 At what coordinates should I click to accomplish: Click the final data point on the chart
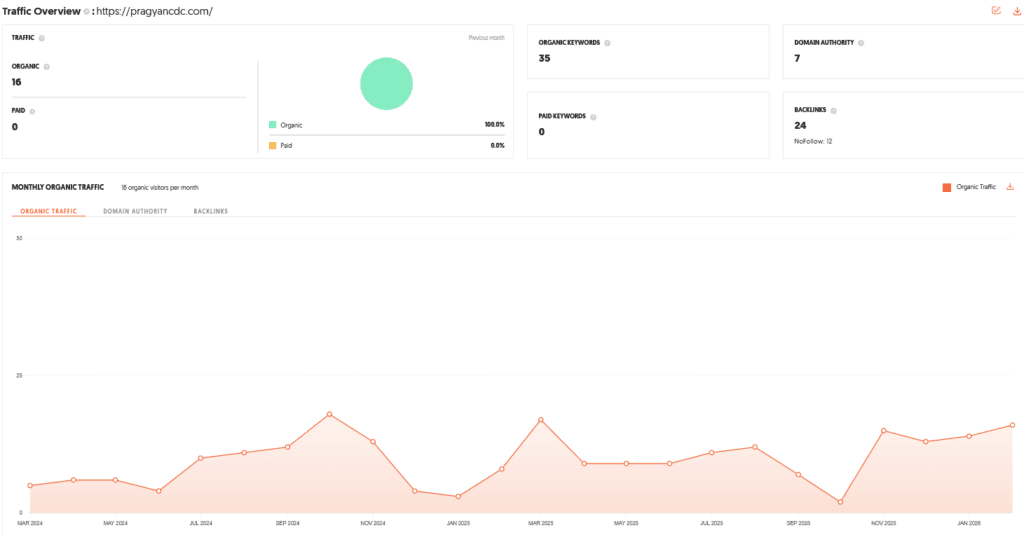click(1012, 425)
